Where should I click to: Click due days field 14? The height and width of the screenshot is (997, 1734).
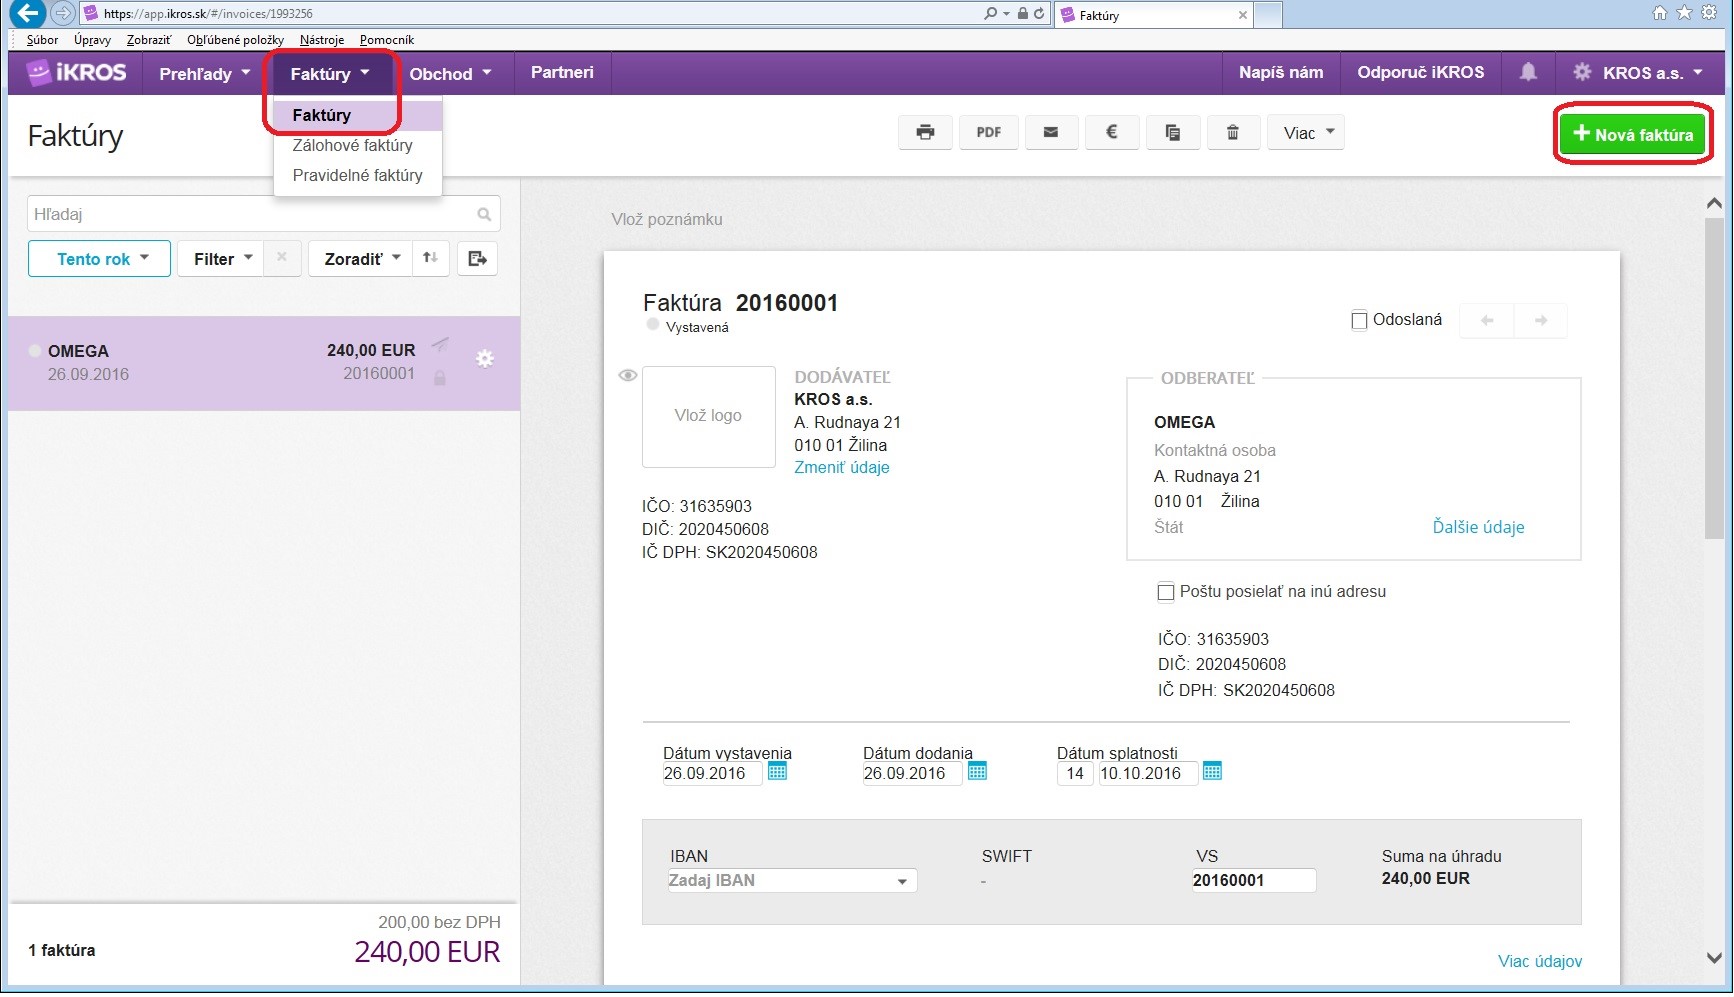1075,773
